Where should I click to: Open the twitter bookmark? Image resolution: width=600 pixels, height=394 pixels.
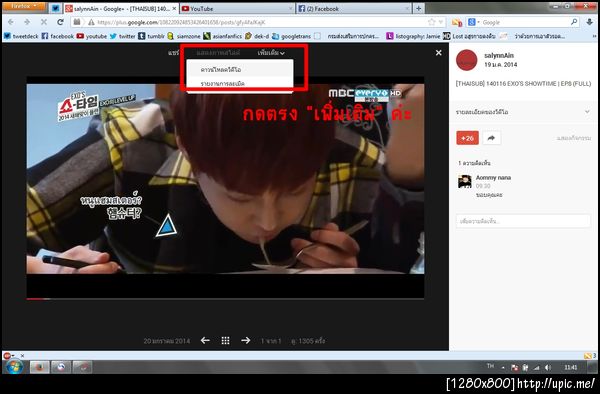click(122, 36)
